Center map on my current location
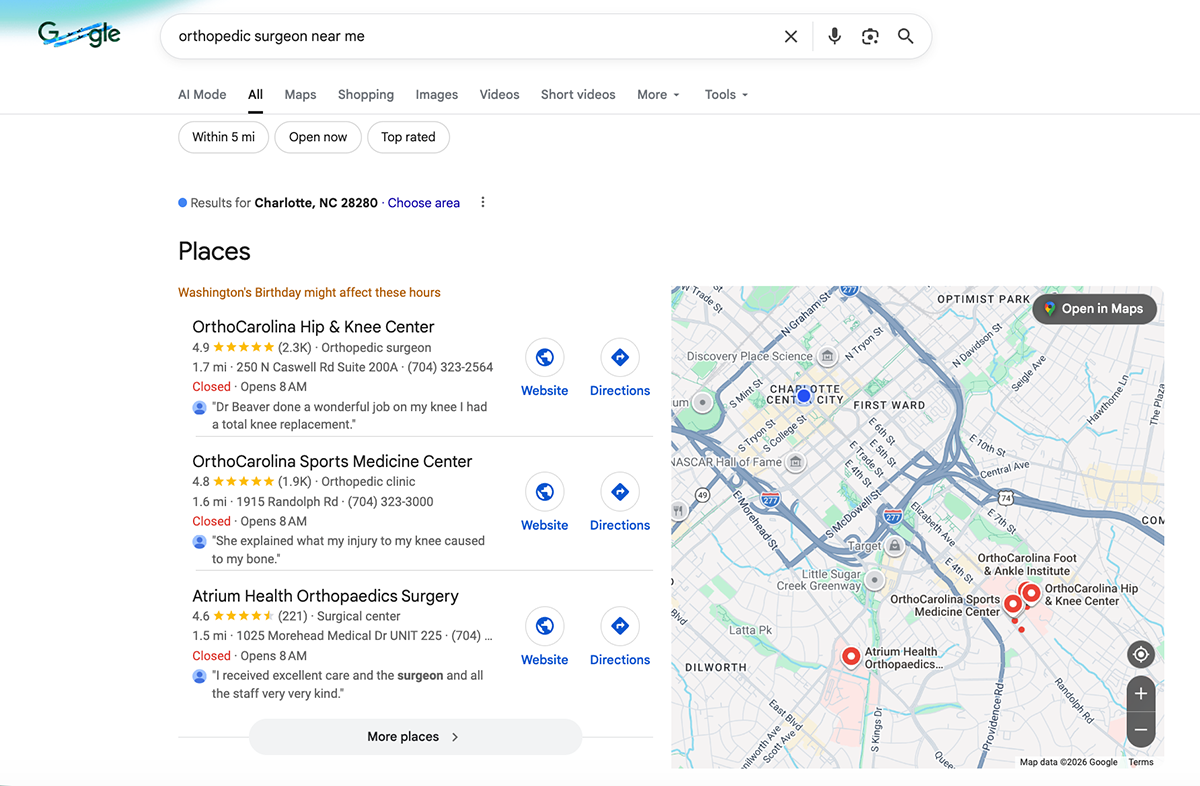The width and height of the screenshot is (1200, 786). click(1140, 655)
